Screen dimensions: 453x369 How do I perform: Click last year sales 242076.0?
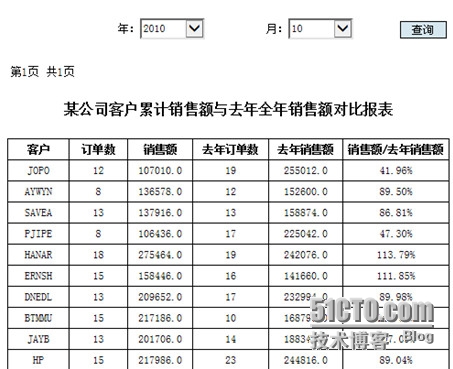pyautogui.click(x=306, y=255)
